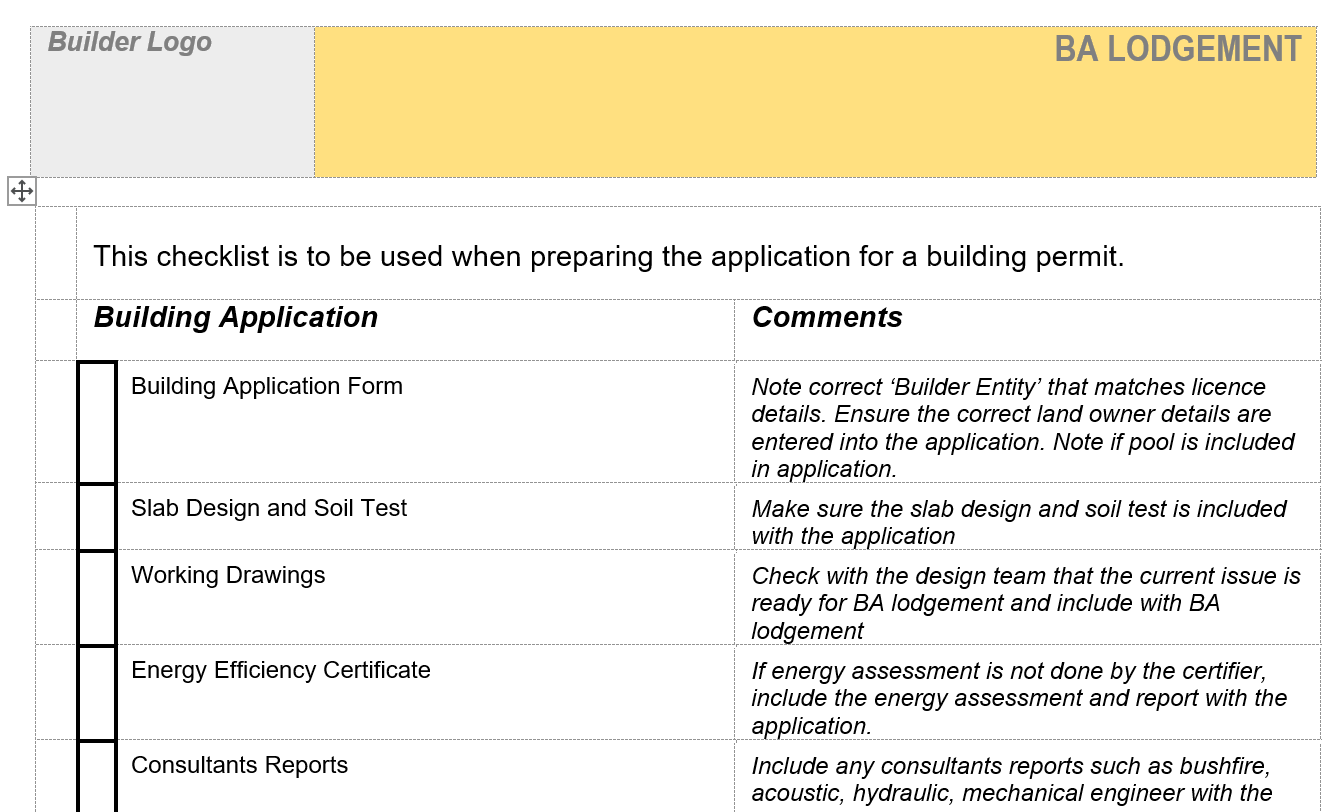Tick the Consultants Reports checkbox
This screenshot has width=1343, height=812.
click(97, 777)
